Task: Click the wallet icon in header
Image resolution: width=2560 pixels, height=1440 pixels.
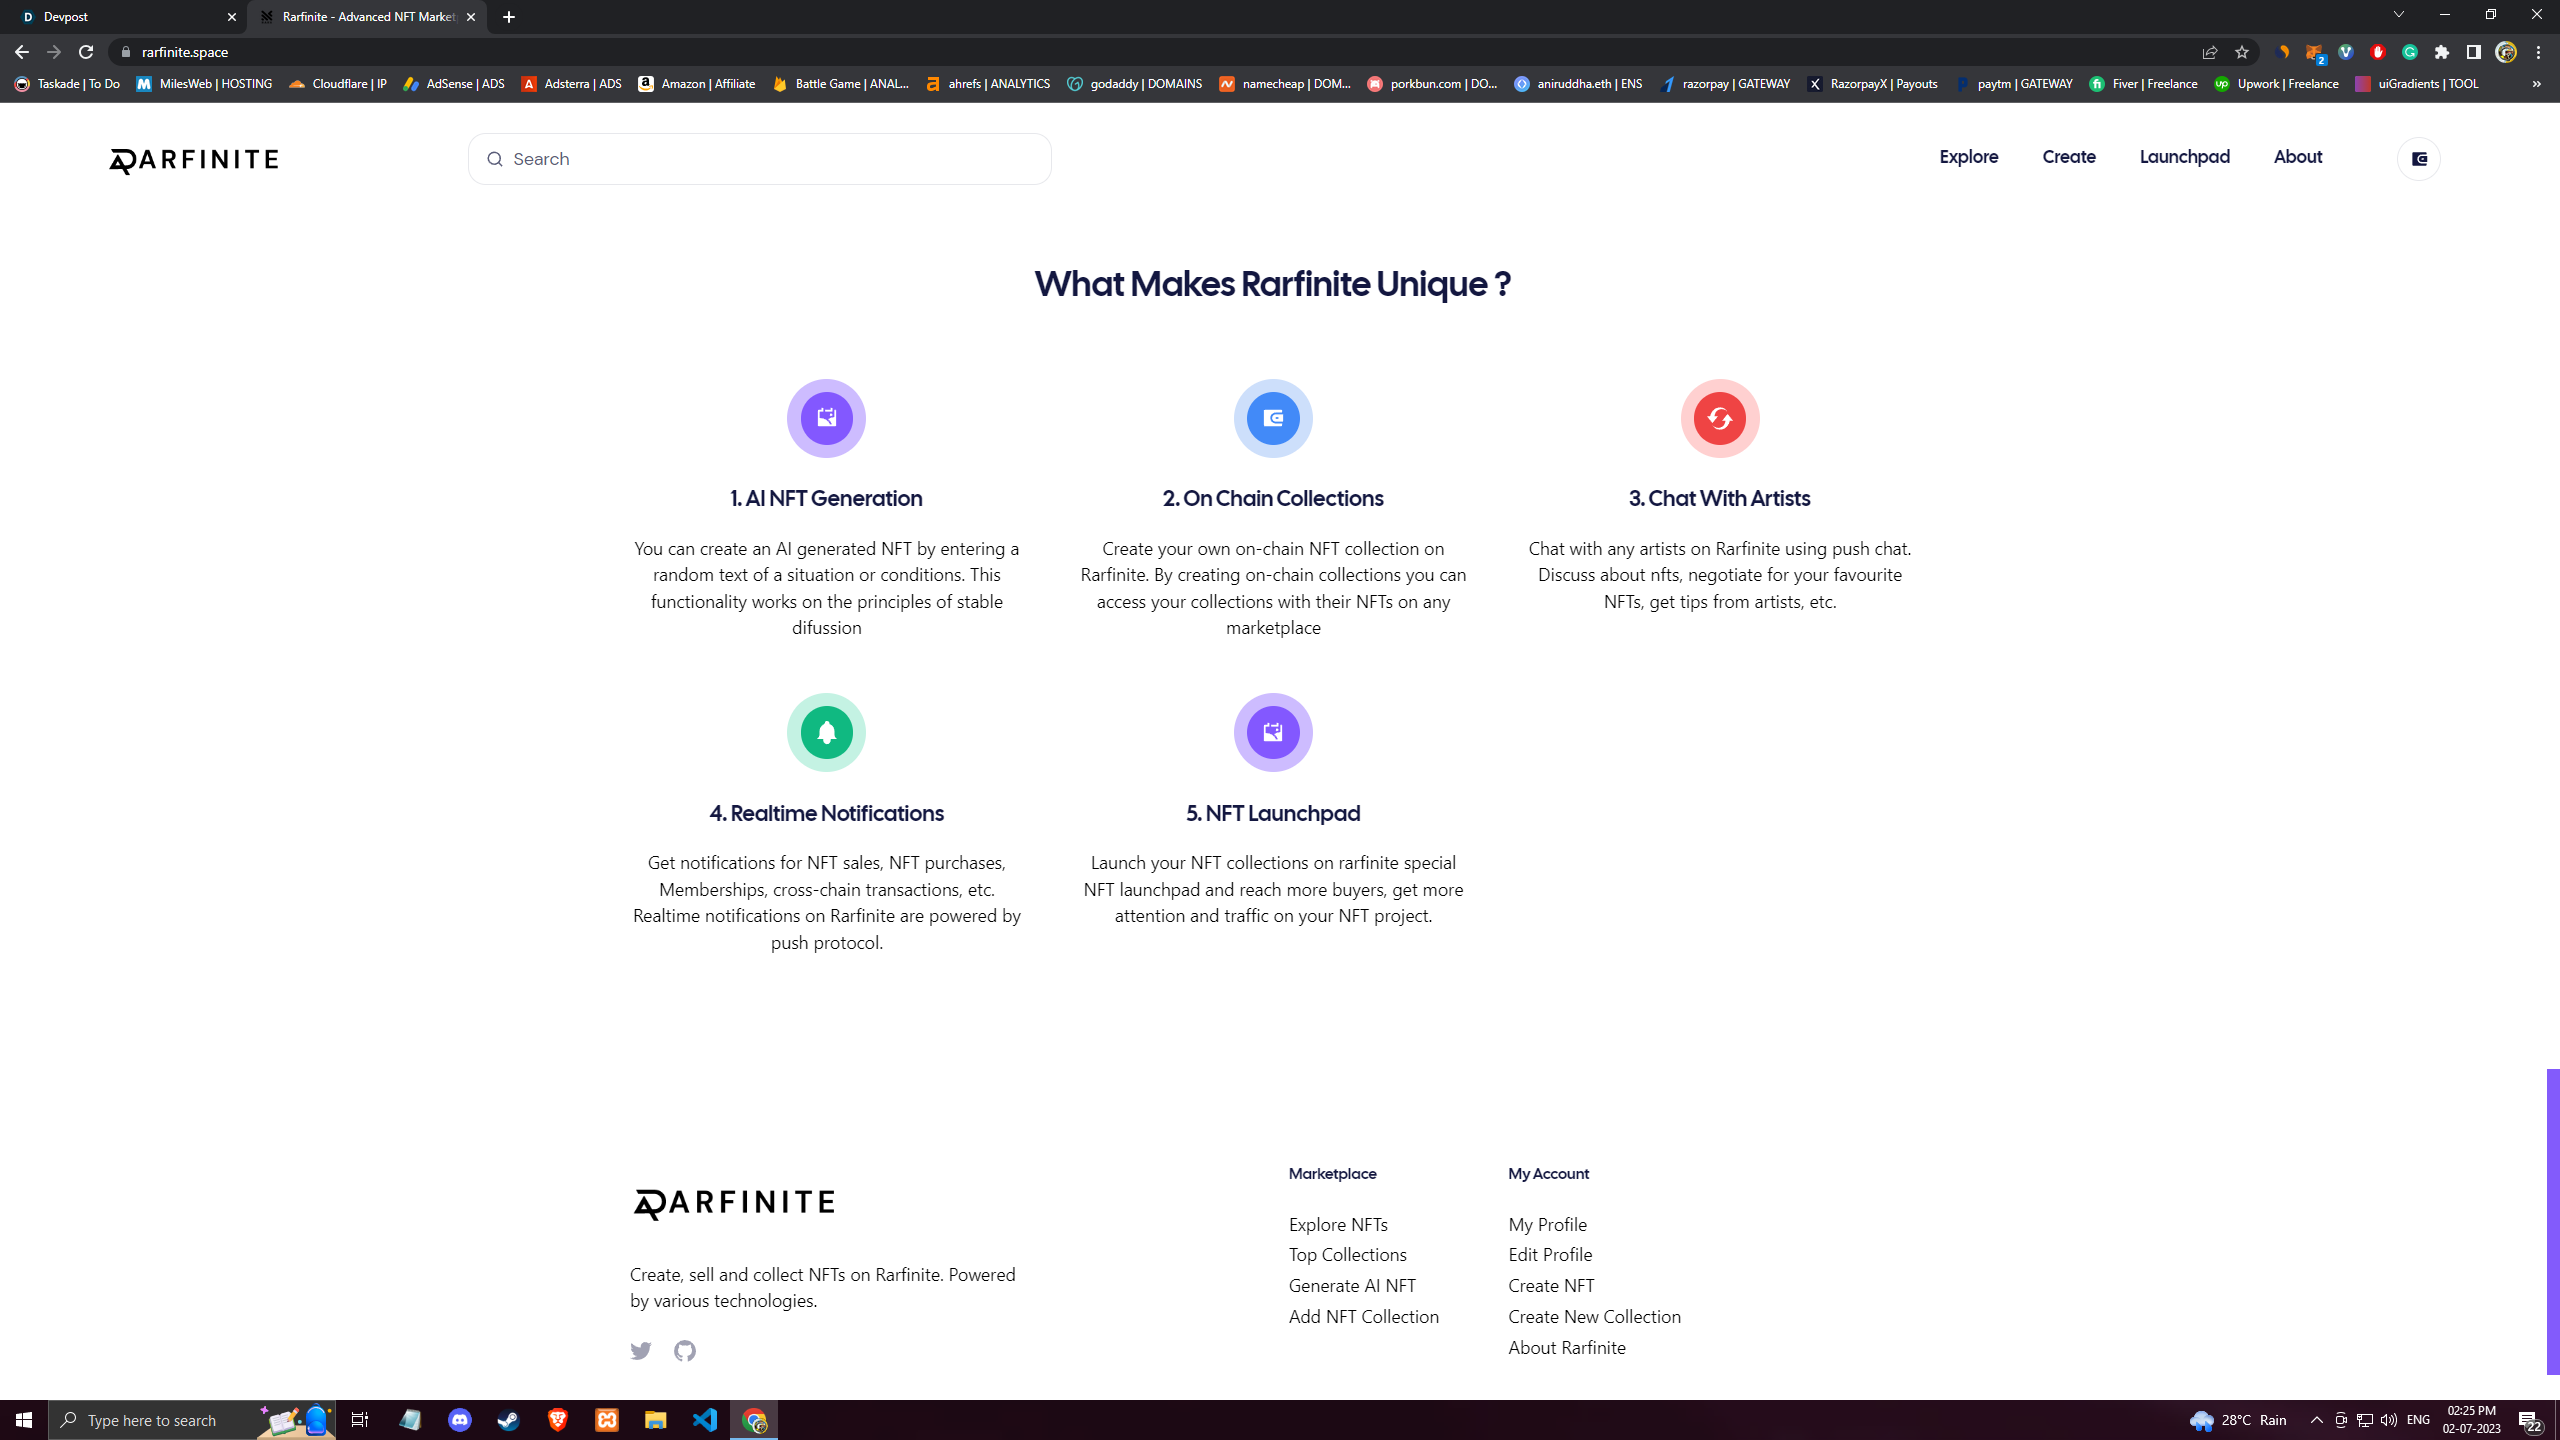Action: pyautogui.click(x=2418, y=159)
